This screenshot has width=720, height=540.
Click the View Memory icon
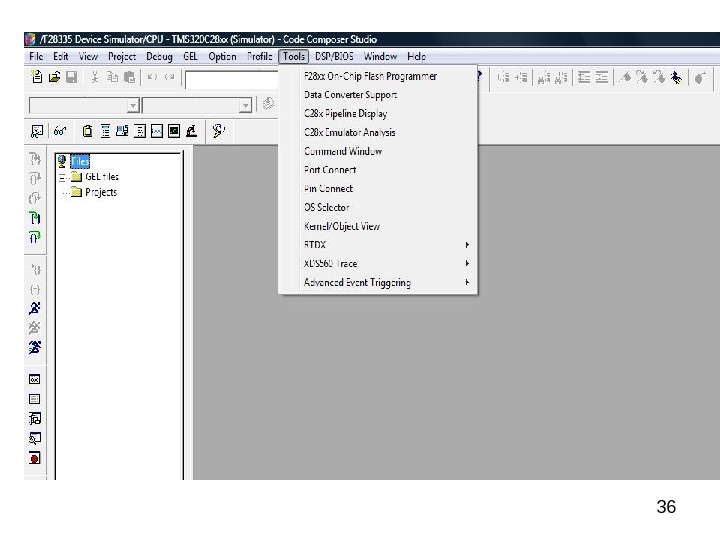coord(122,131)
